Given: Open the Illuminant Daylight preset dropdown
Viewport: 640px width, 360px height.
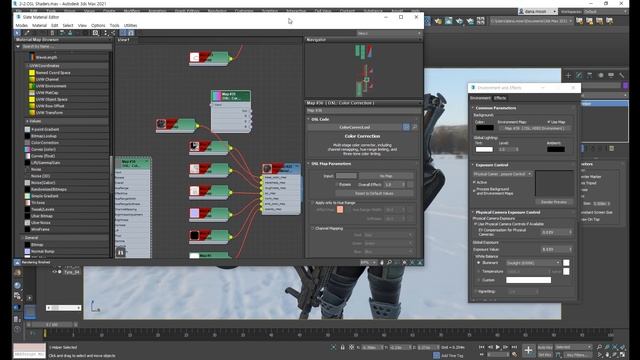Looking at the screenshot, I should pos(533,263).
